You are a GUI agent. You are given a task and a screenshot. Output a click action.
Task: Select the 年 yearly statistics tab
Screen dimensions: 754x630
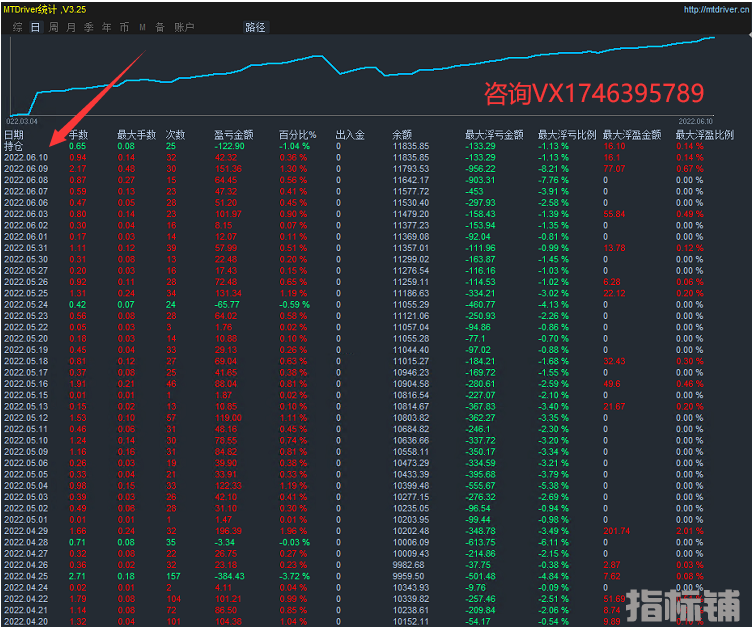(x=107, y=28)
